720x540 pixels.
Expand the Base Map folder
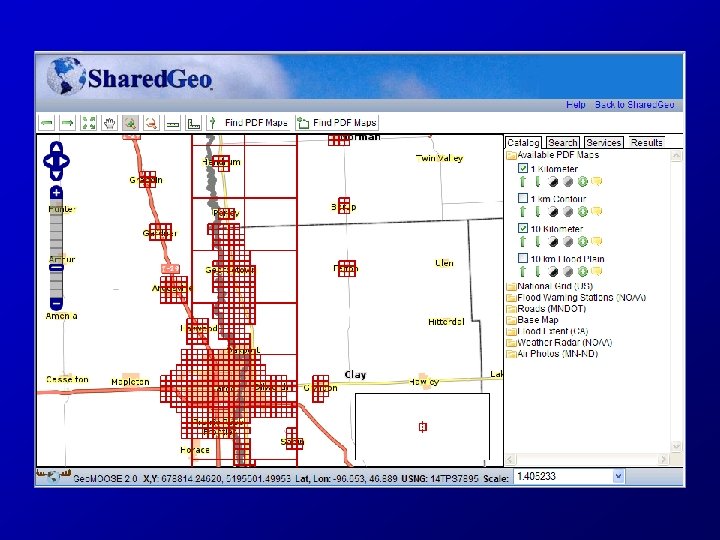coord(511,320)
